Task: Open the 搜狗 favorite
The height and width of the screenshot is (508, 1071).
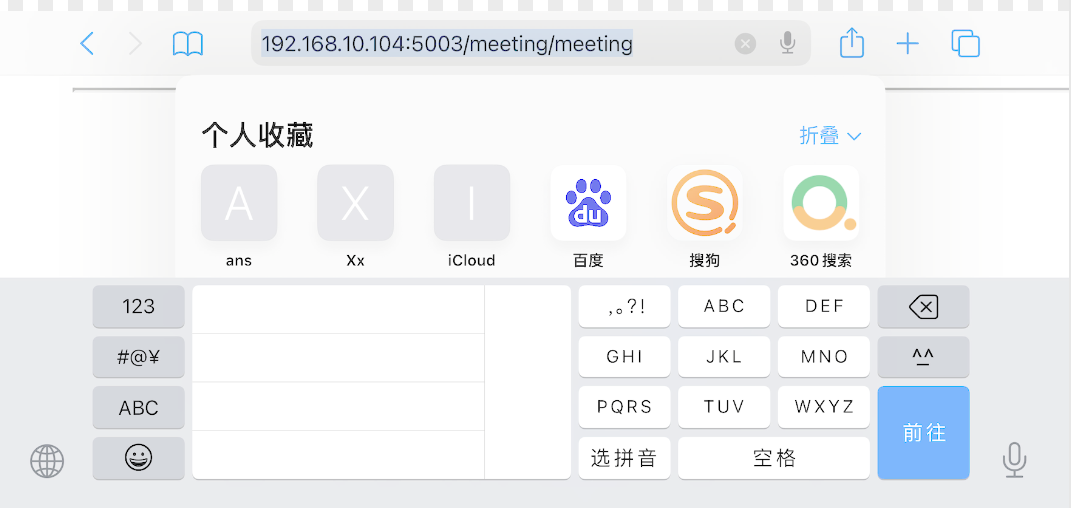Action: (x=705, y=203)
